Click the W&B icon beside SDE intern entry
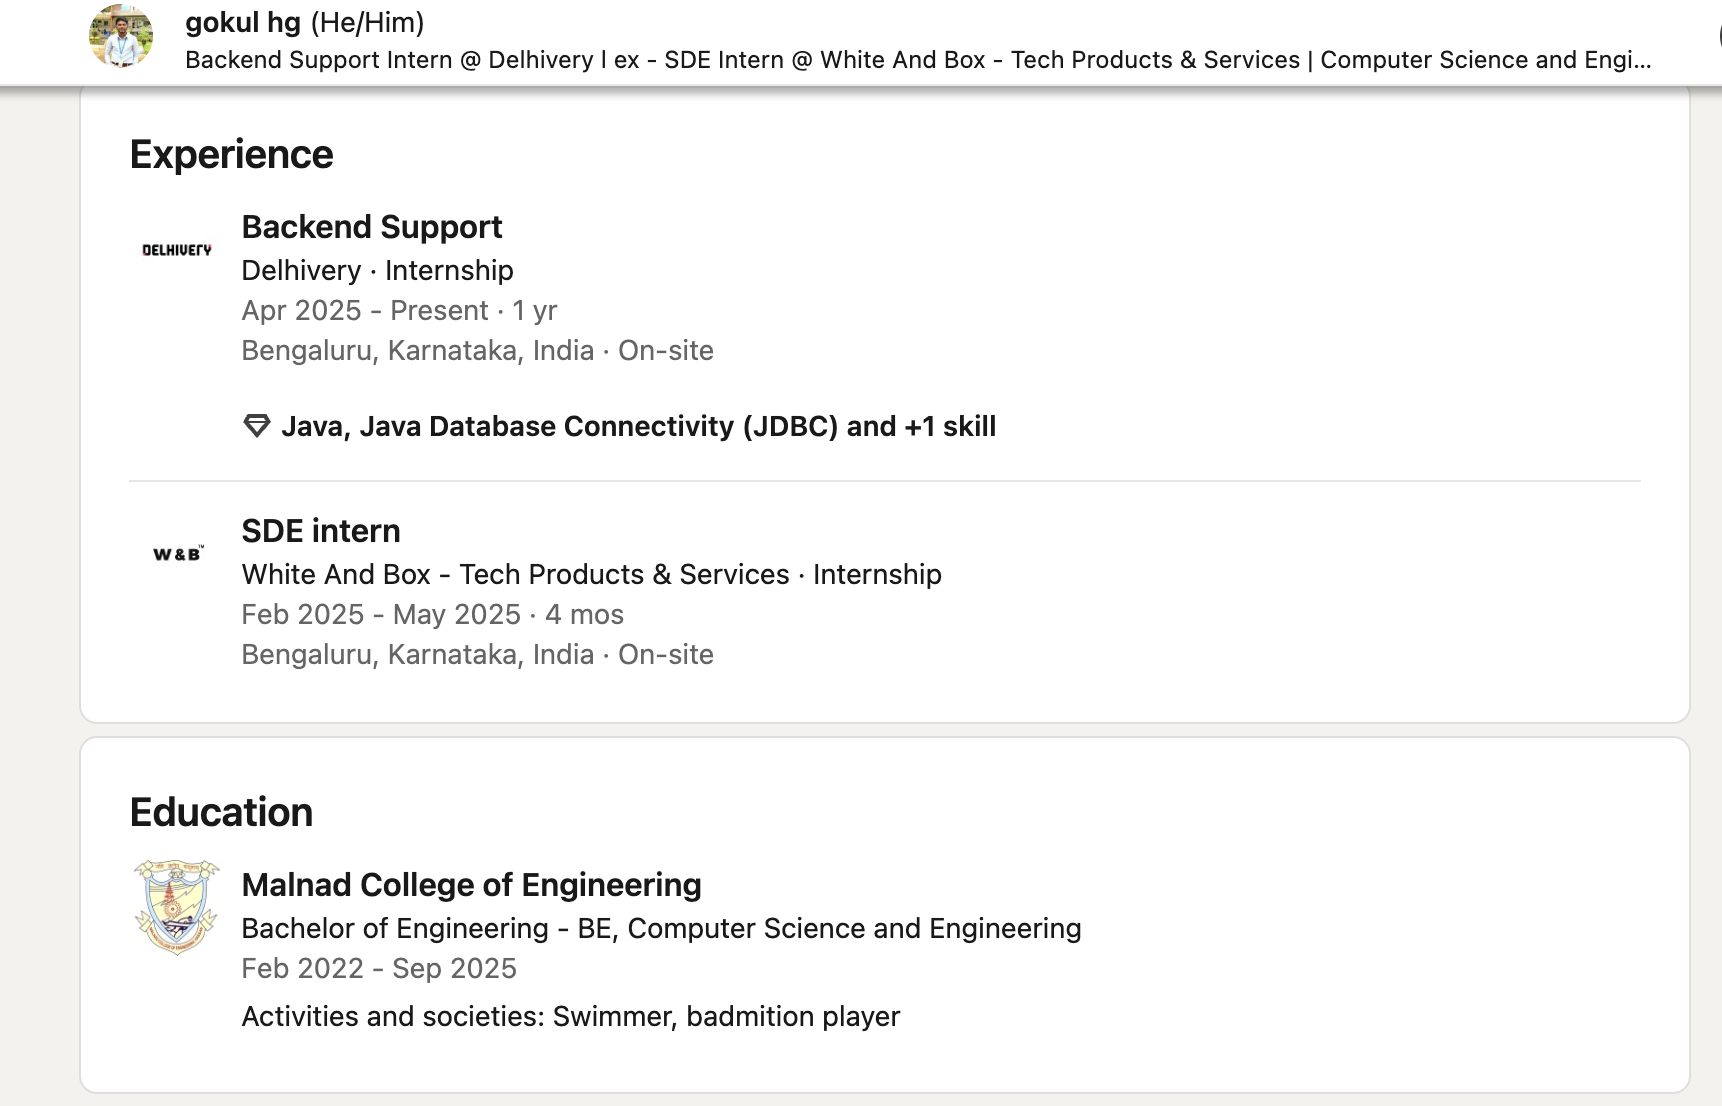This screenshot has width=1722, height=1106. [x=176, y=551]
